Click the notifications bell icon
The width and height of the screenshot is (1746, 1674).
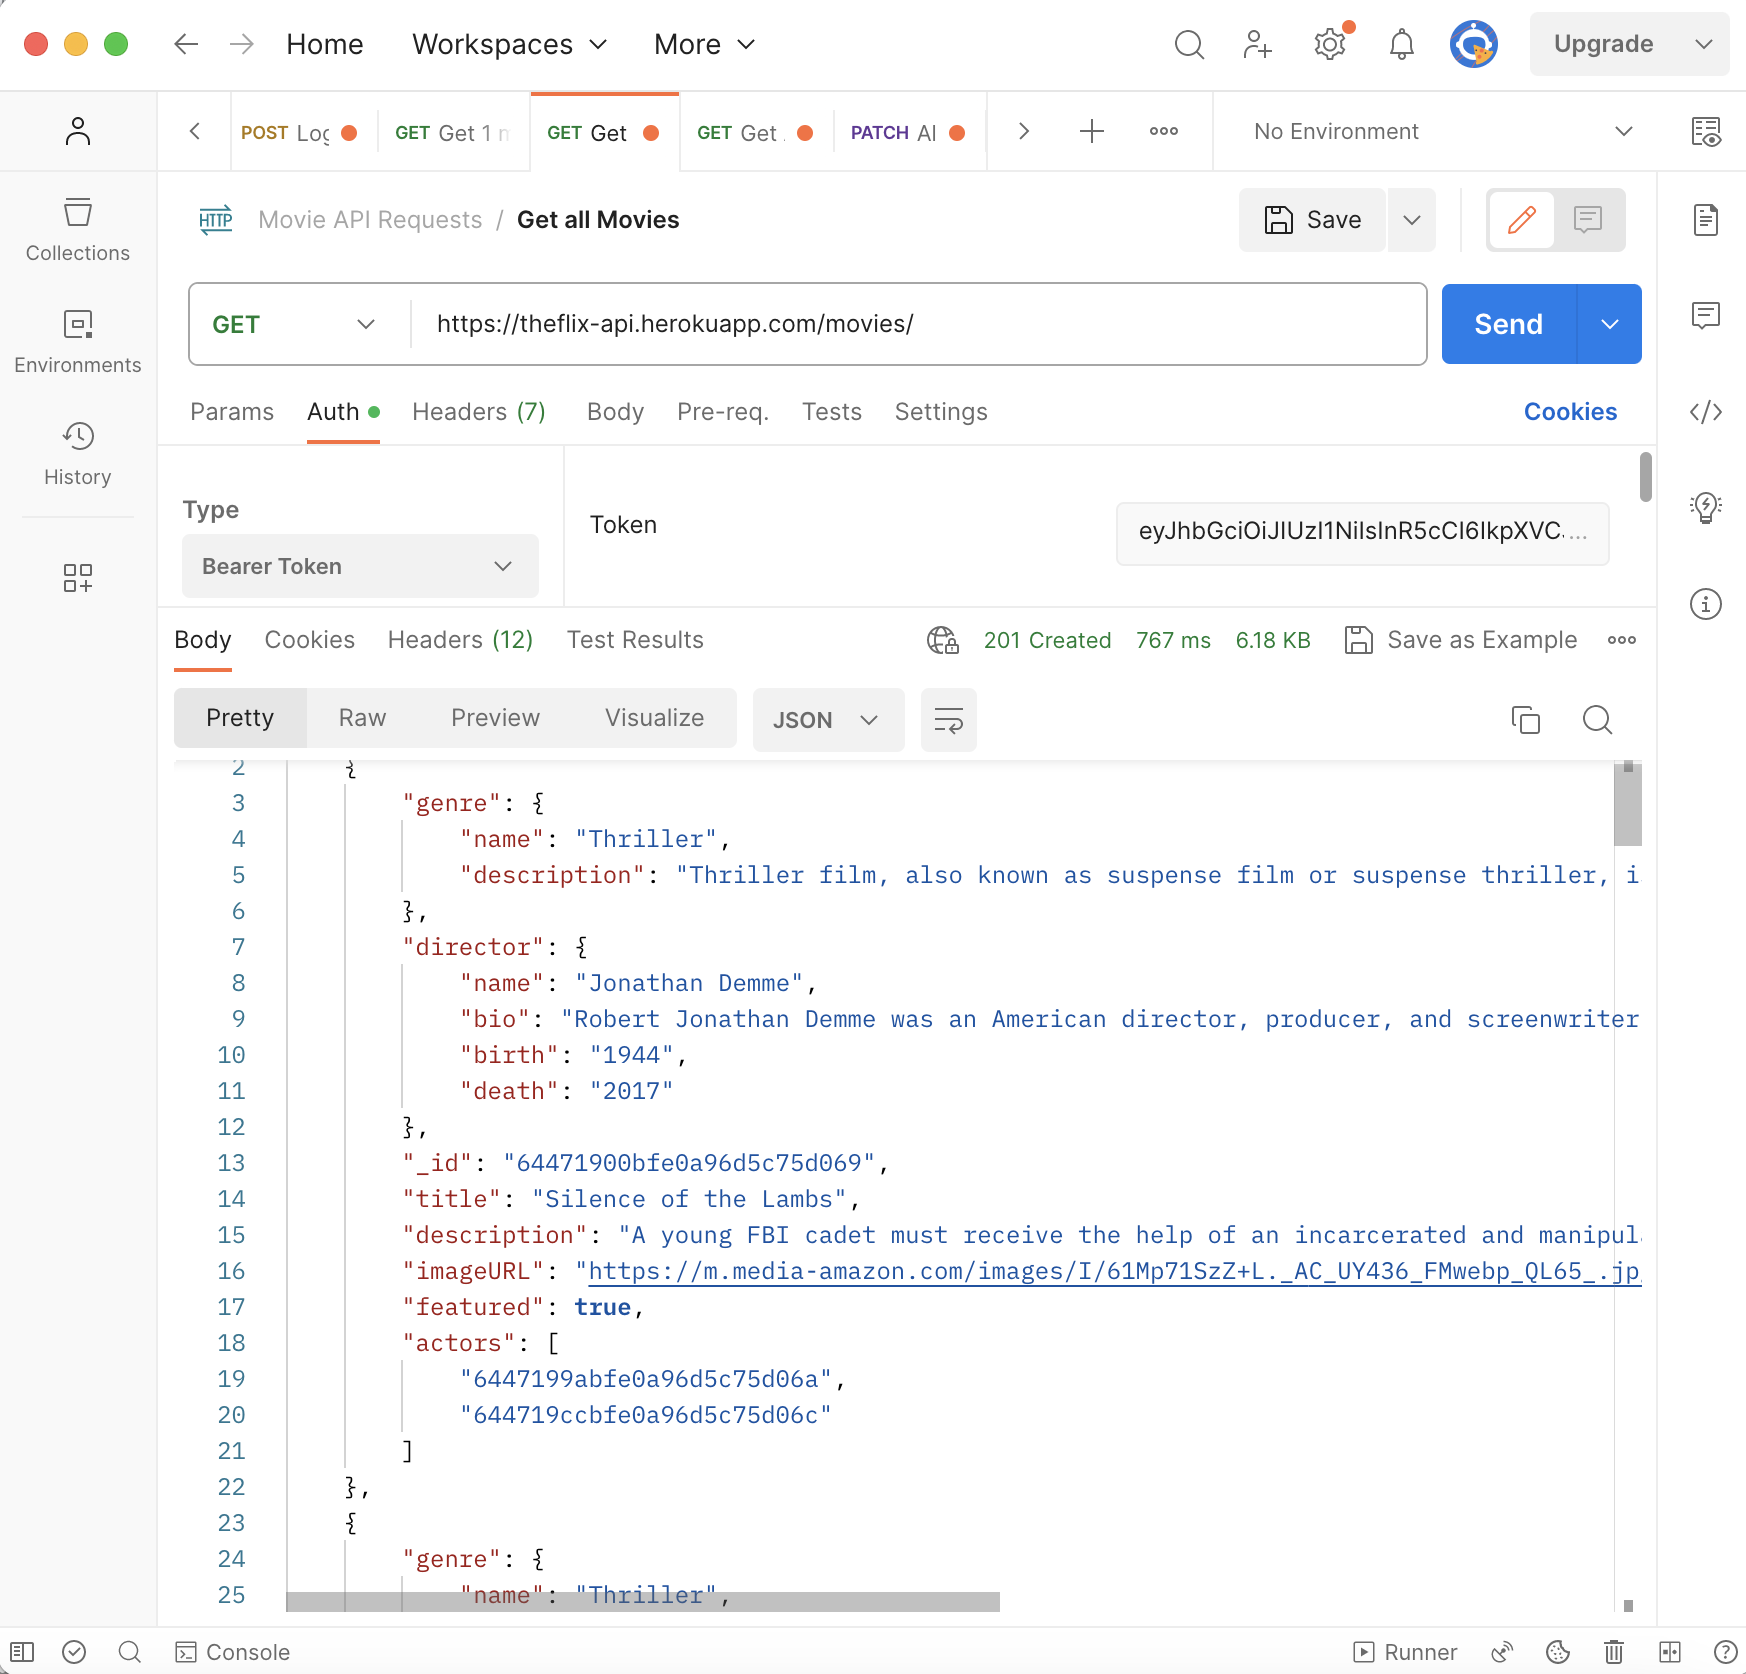tap(1401, 44)
